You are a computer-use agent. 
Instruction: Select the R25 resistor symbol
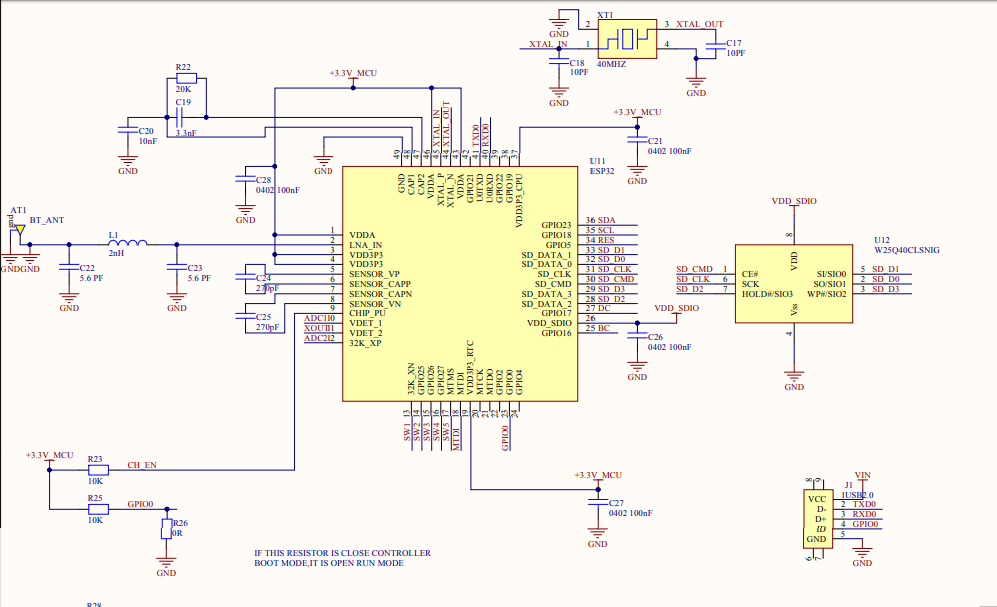(x=98, y=509)
